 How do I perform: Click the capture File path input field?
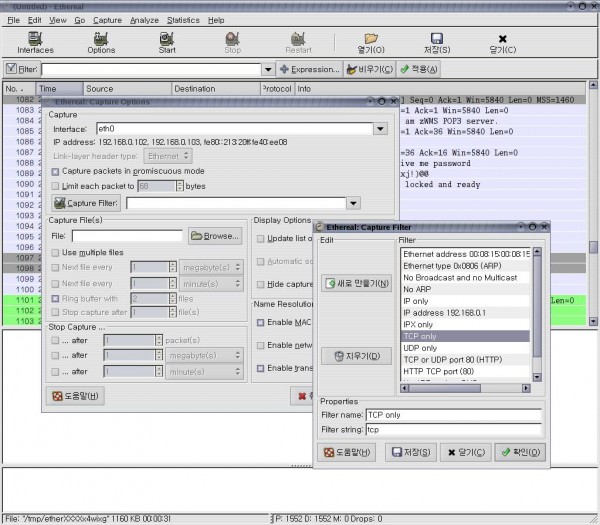(x=127, y=236)
